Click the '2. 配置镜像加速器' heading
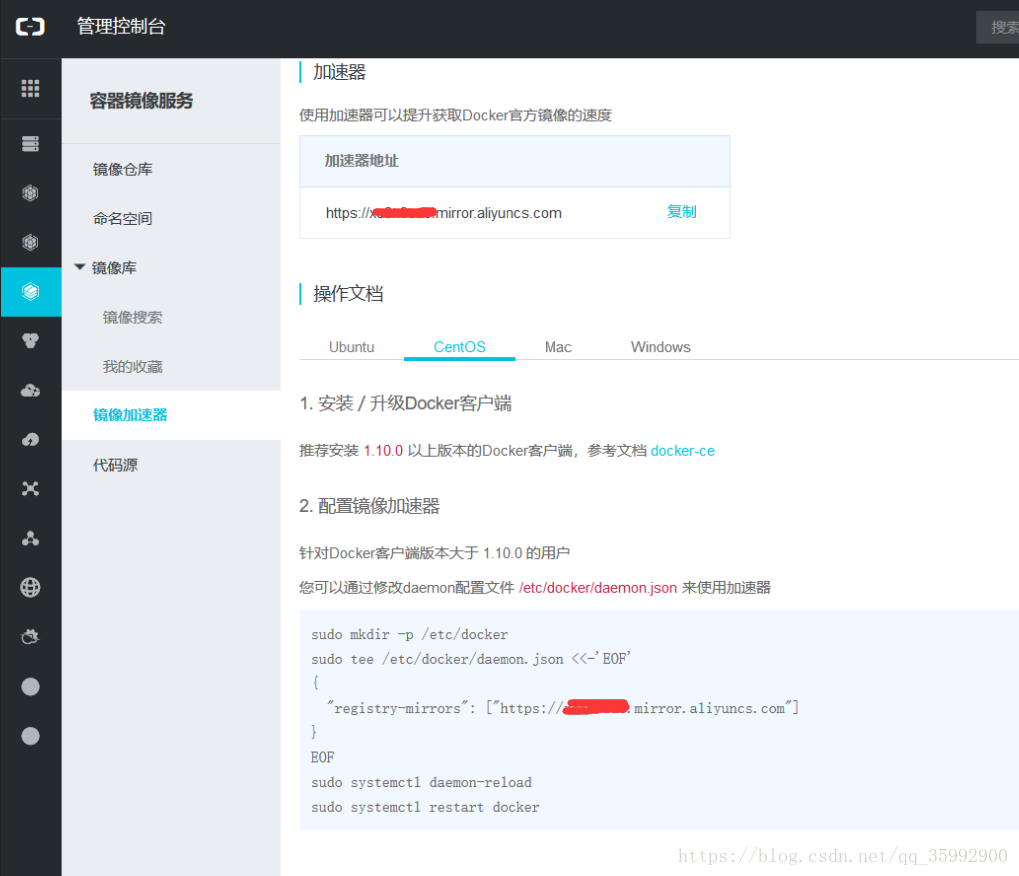This screenshot has width=1019, height=876. click(369, 506)
